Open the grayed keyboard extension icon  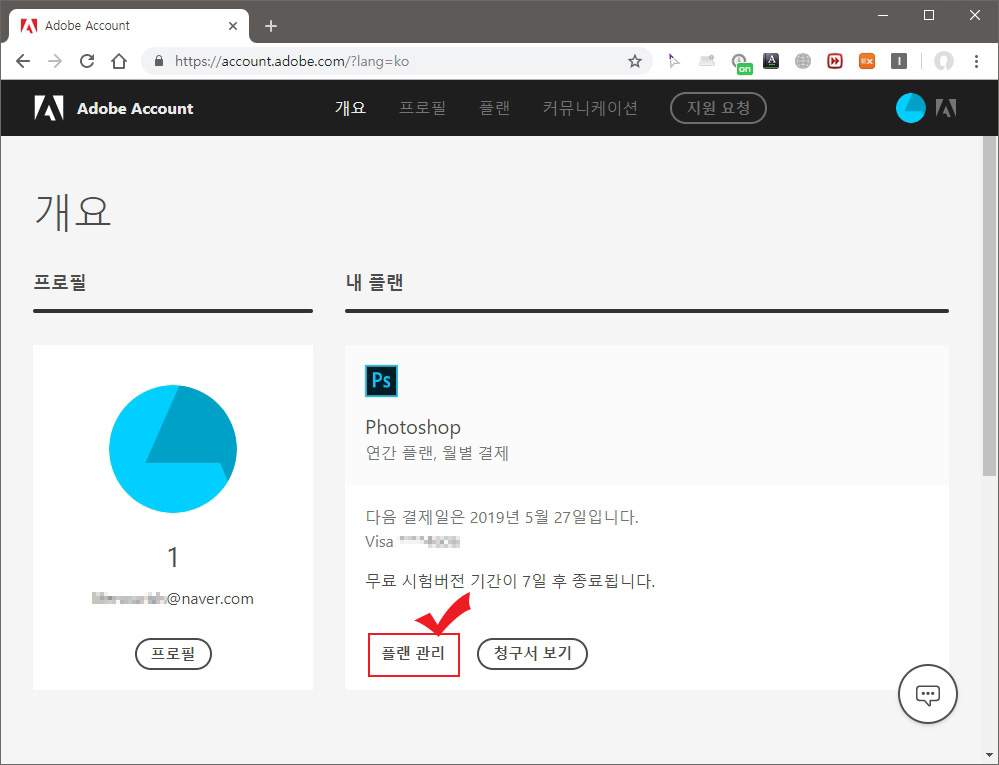(707, 61)
